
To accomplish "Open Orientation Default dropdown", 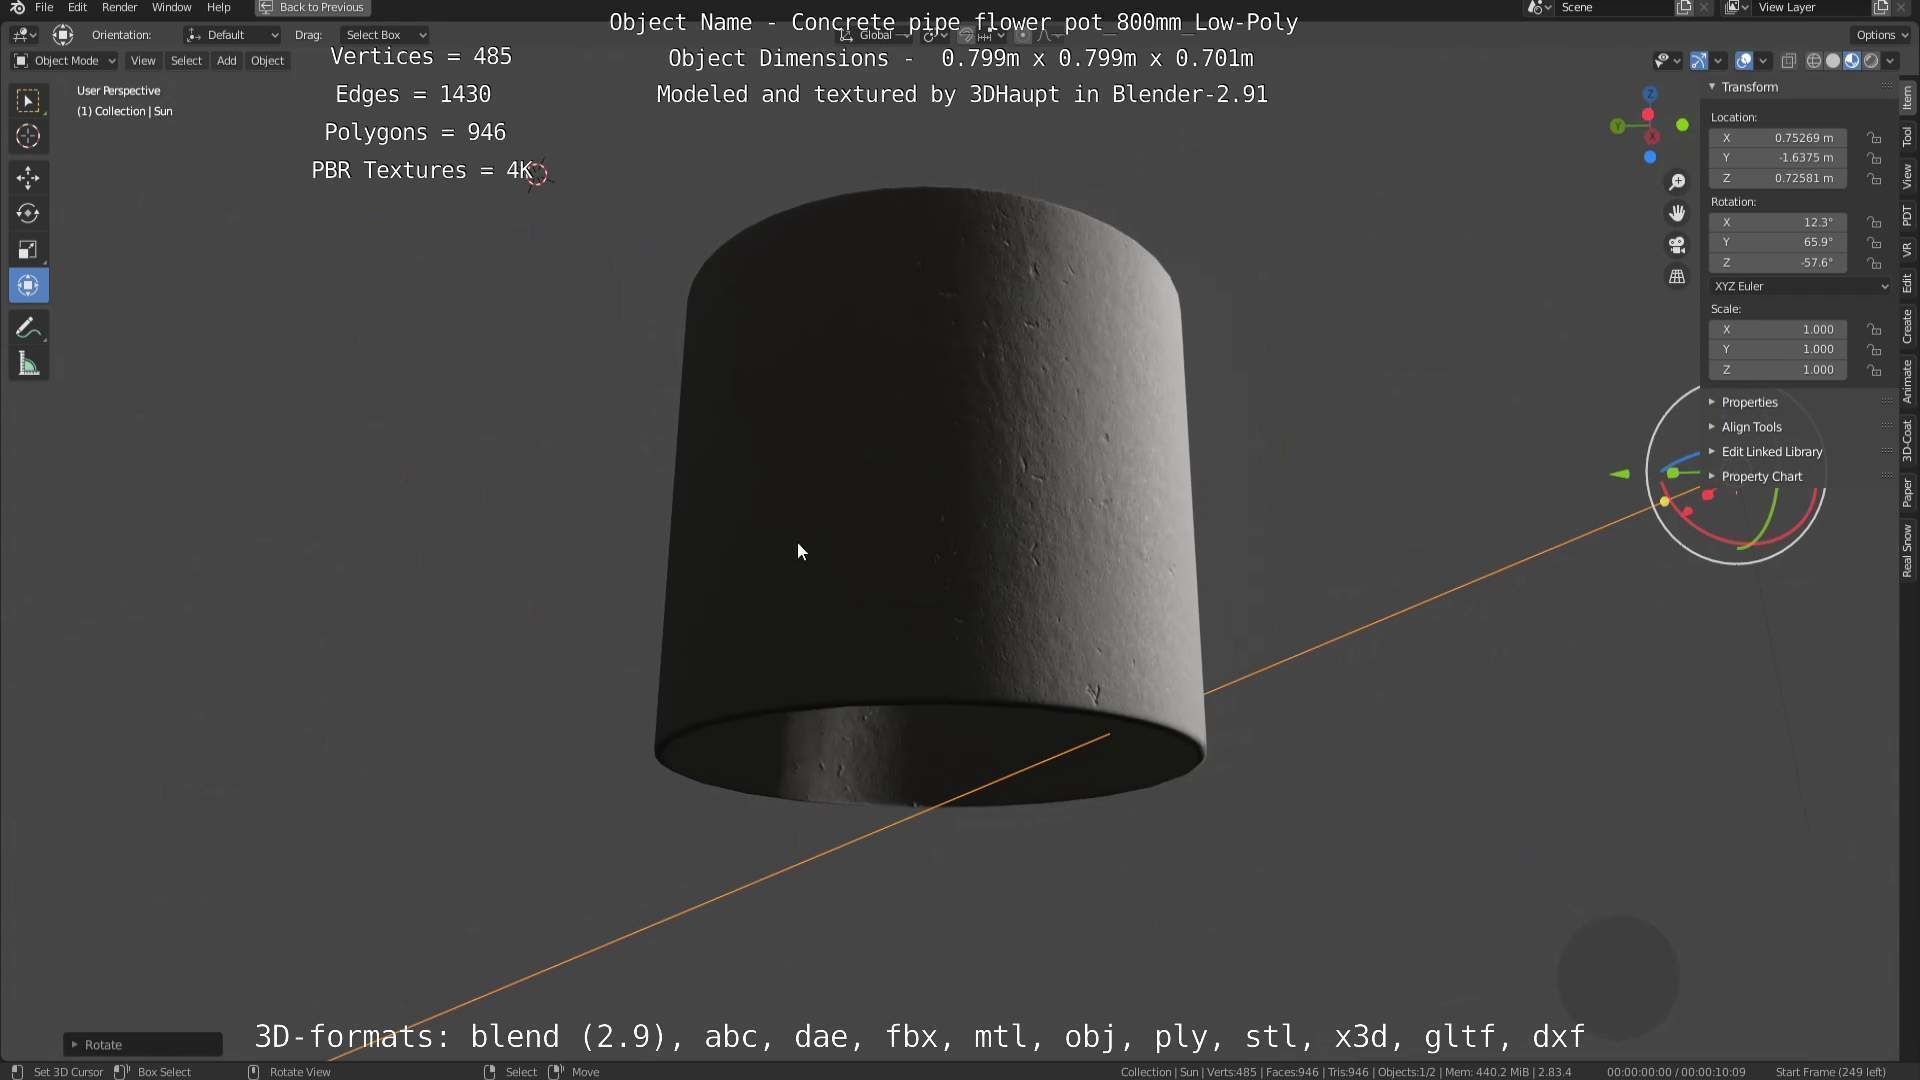I will point(232,35).
